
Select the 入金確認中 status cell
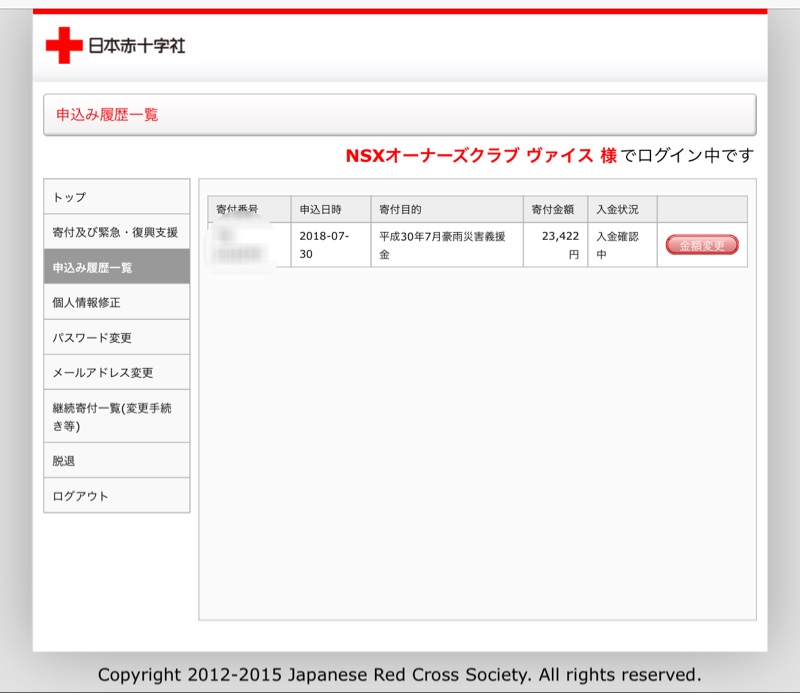click(x=622, y=245)
